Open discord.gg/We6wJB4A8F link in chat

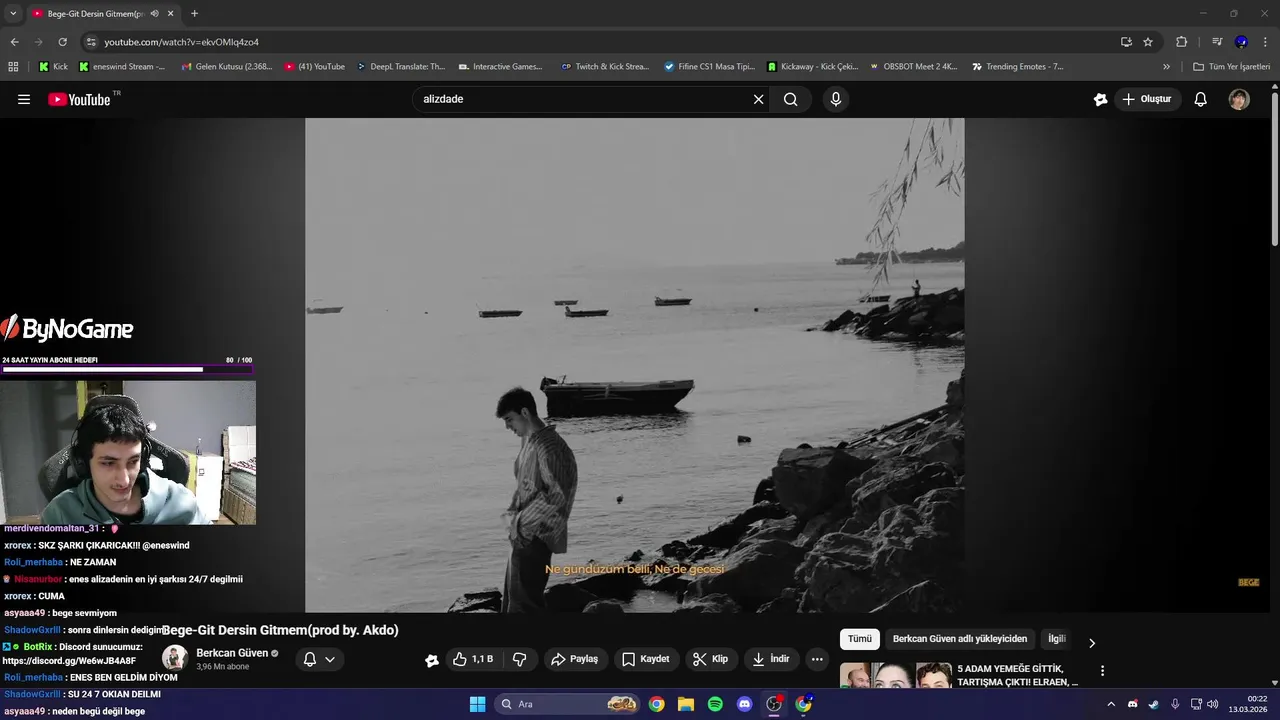(x=69, y=661)
